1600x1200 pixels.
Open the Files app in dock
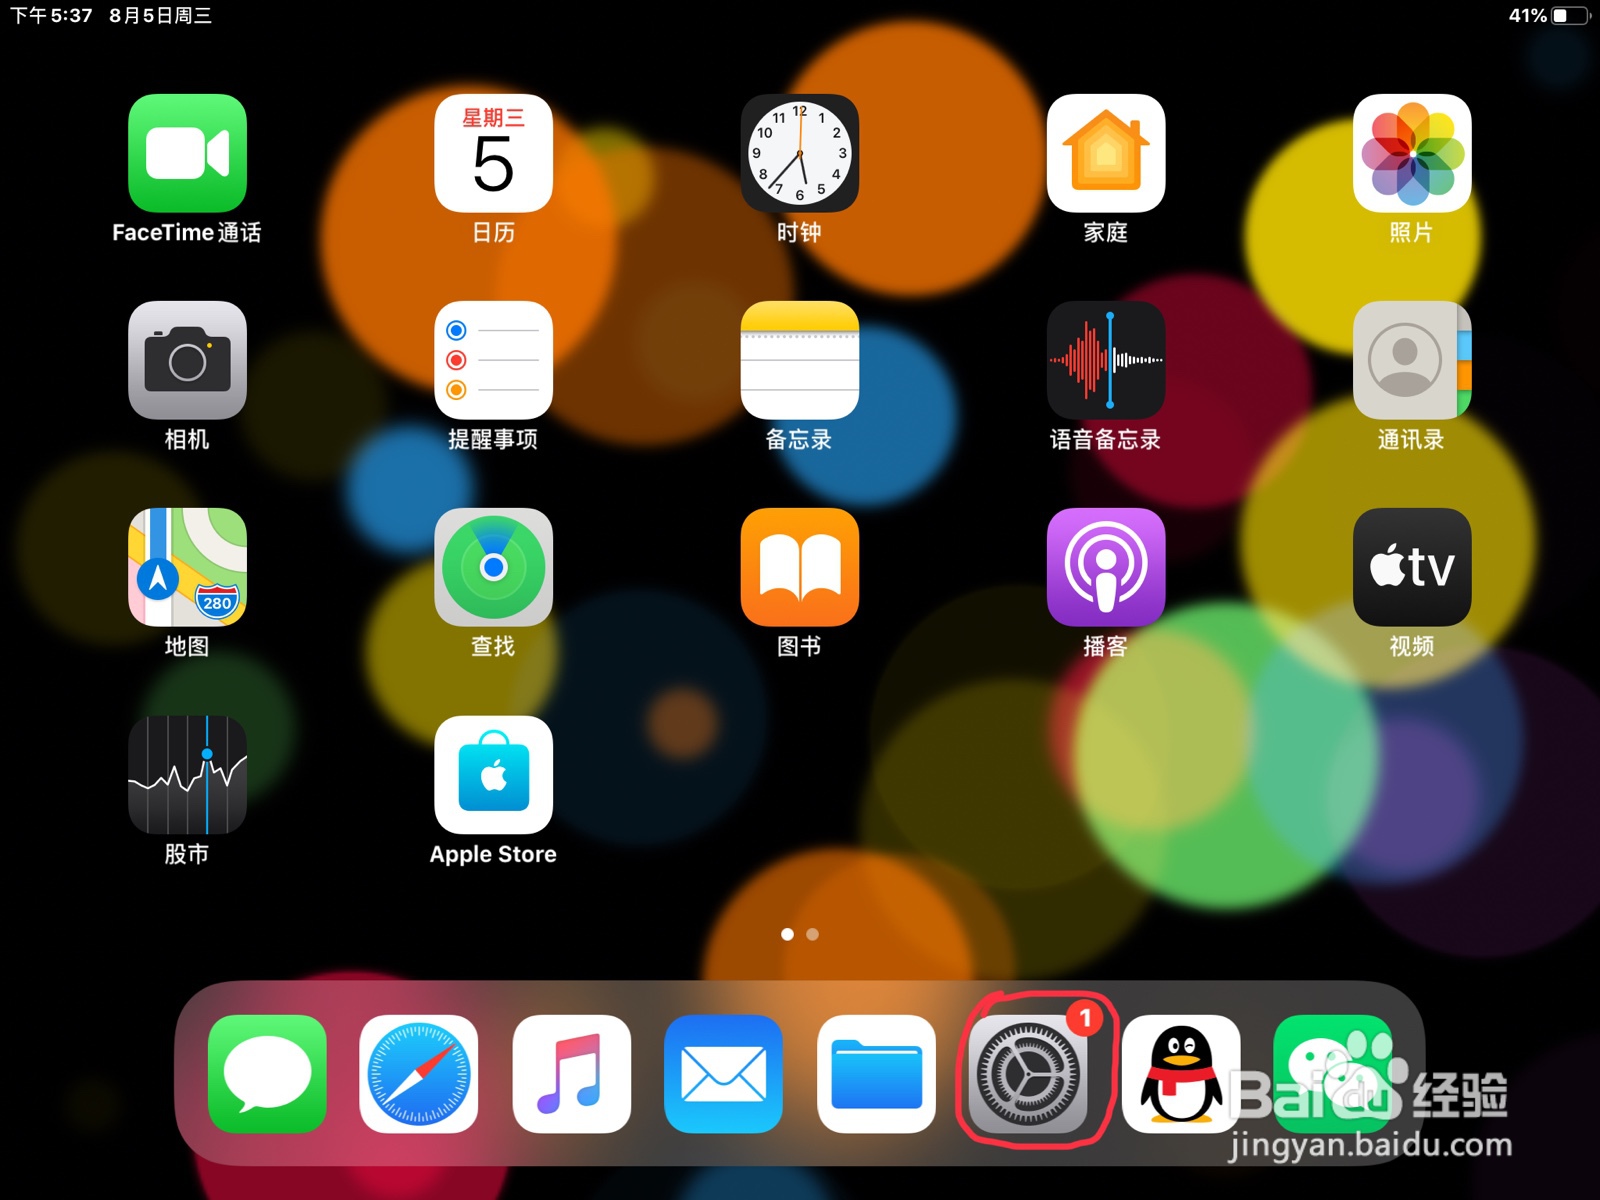pos(876,1074)
